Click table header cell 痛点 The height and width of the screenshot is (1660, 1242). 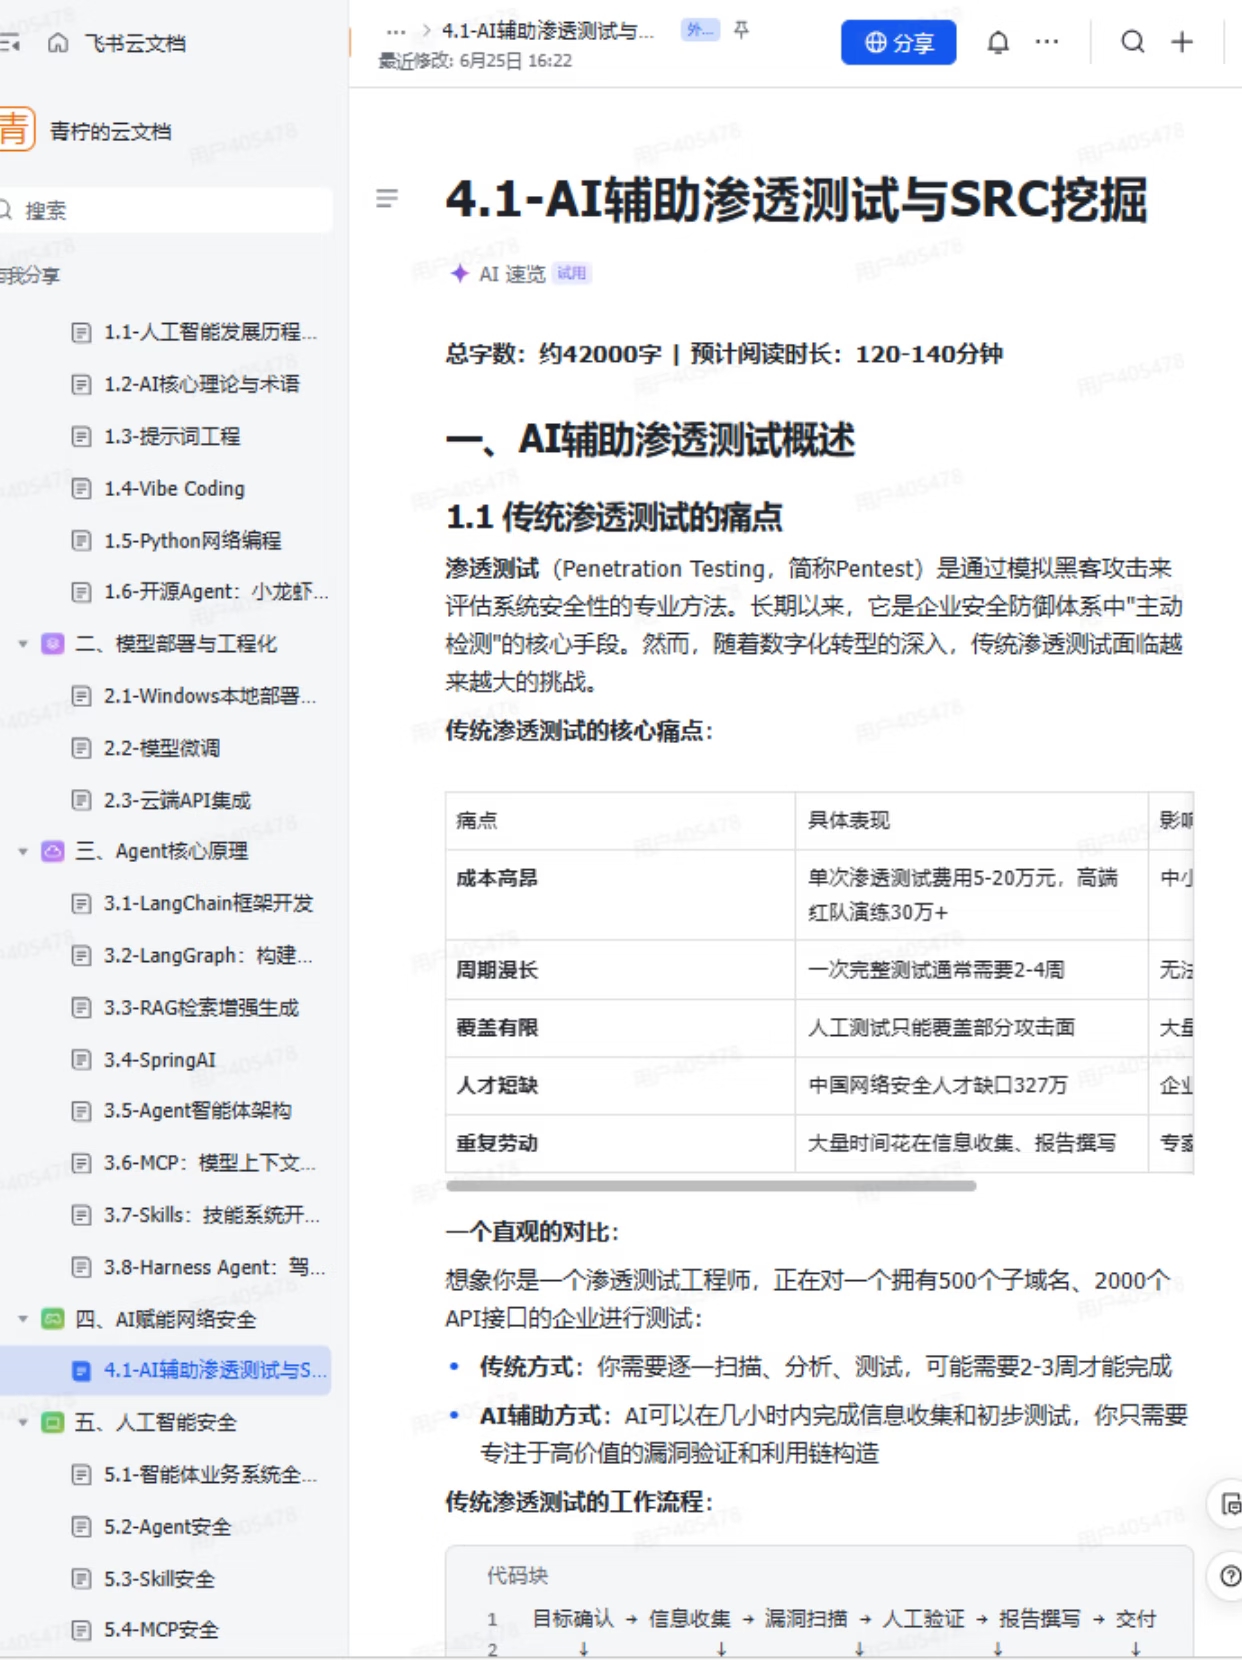click(620, 821)
